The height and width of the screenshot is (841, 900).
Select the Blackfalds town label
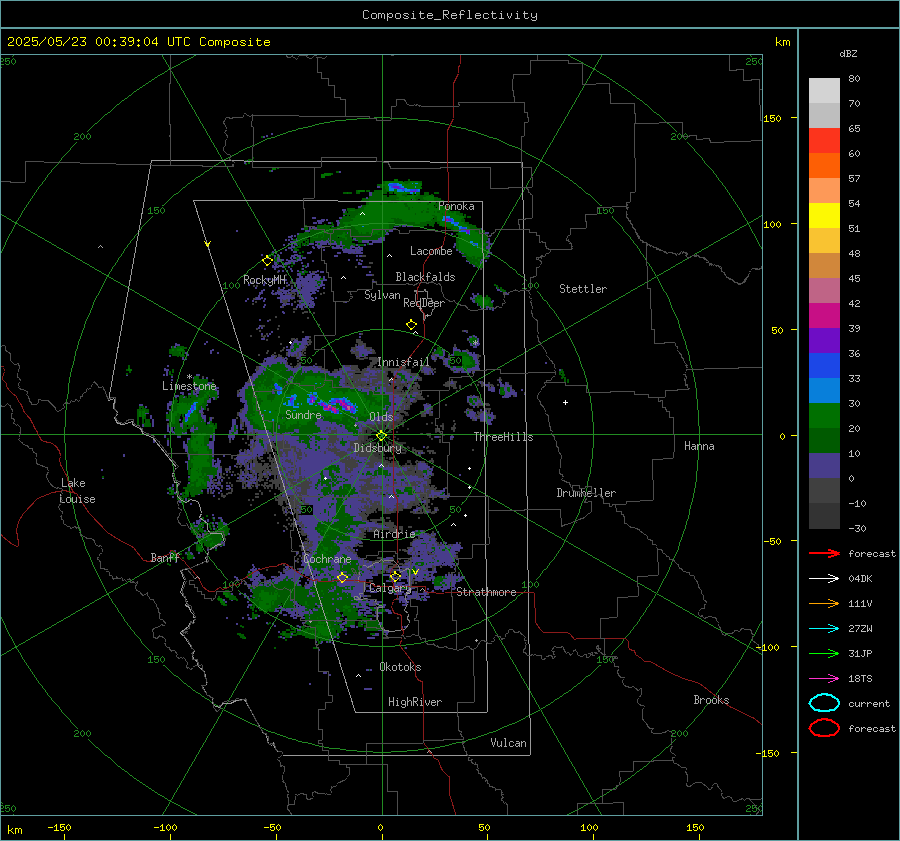pos(425,277)
